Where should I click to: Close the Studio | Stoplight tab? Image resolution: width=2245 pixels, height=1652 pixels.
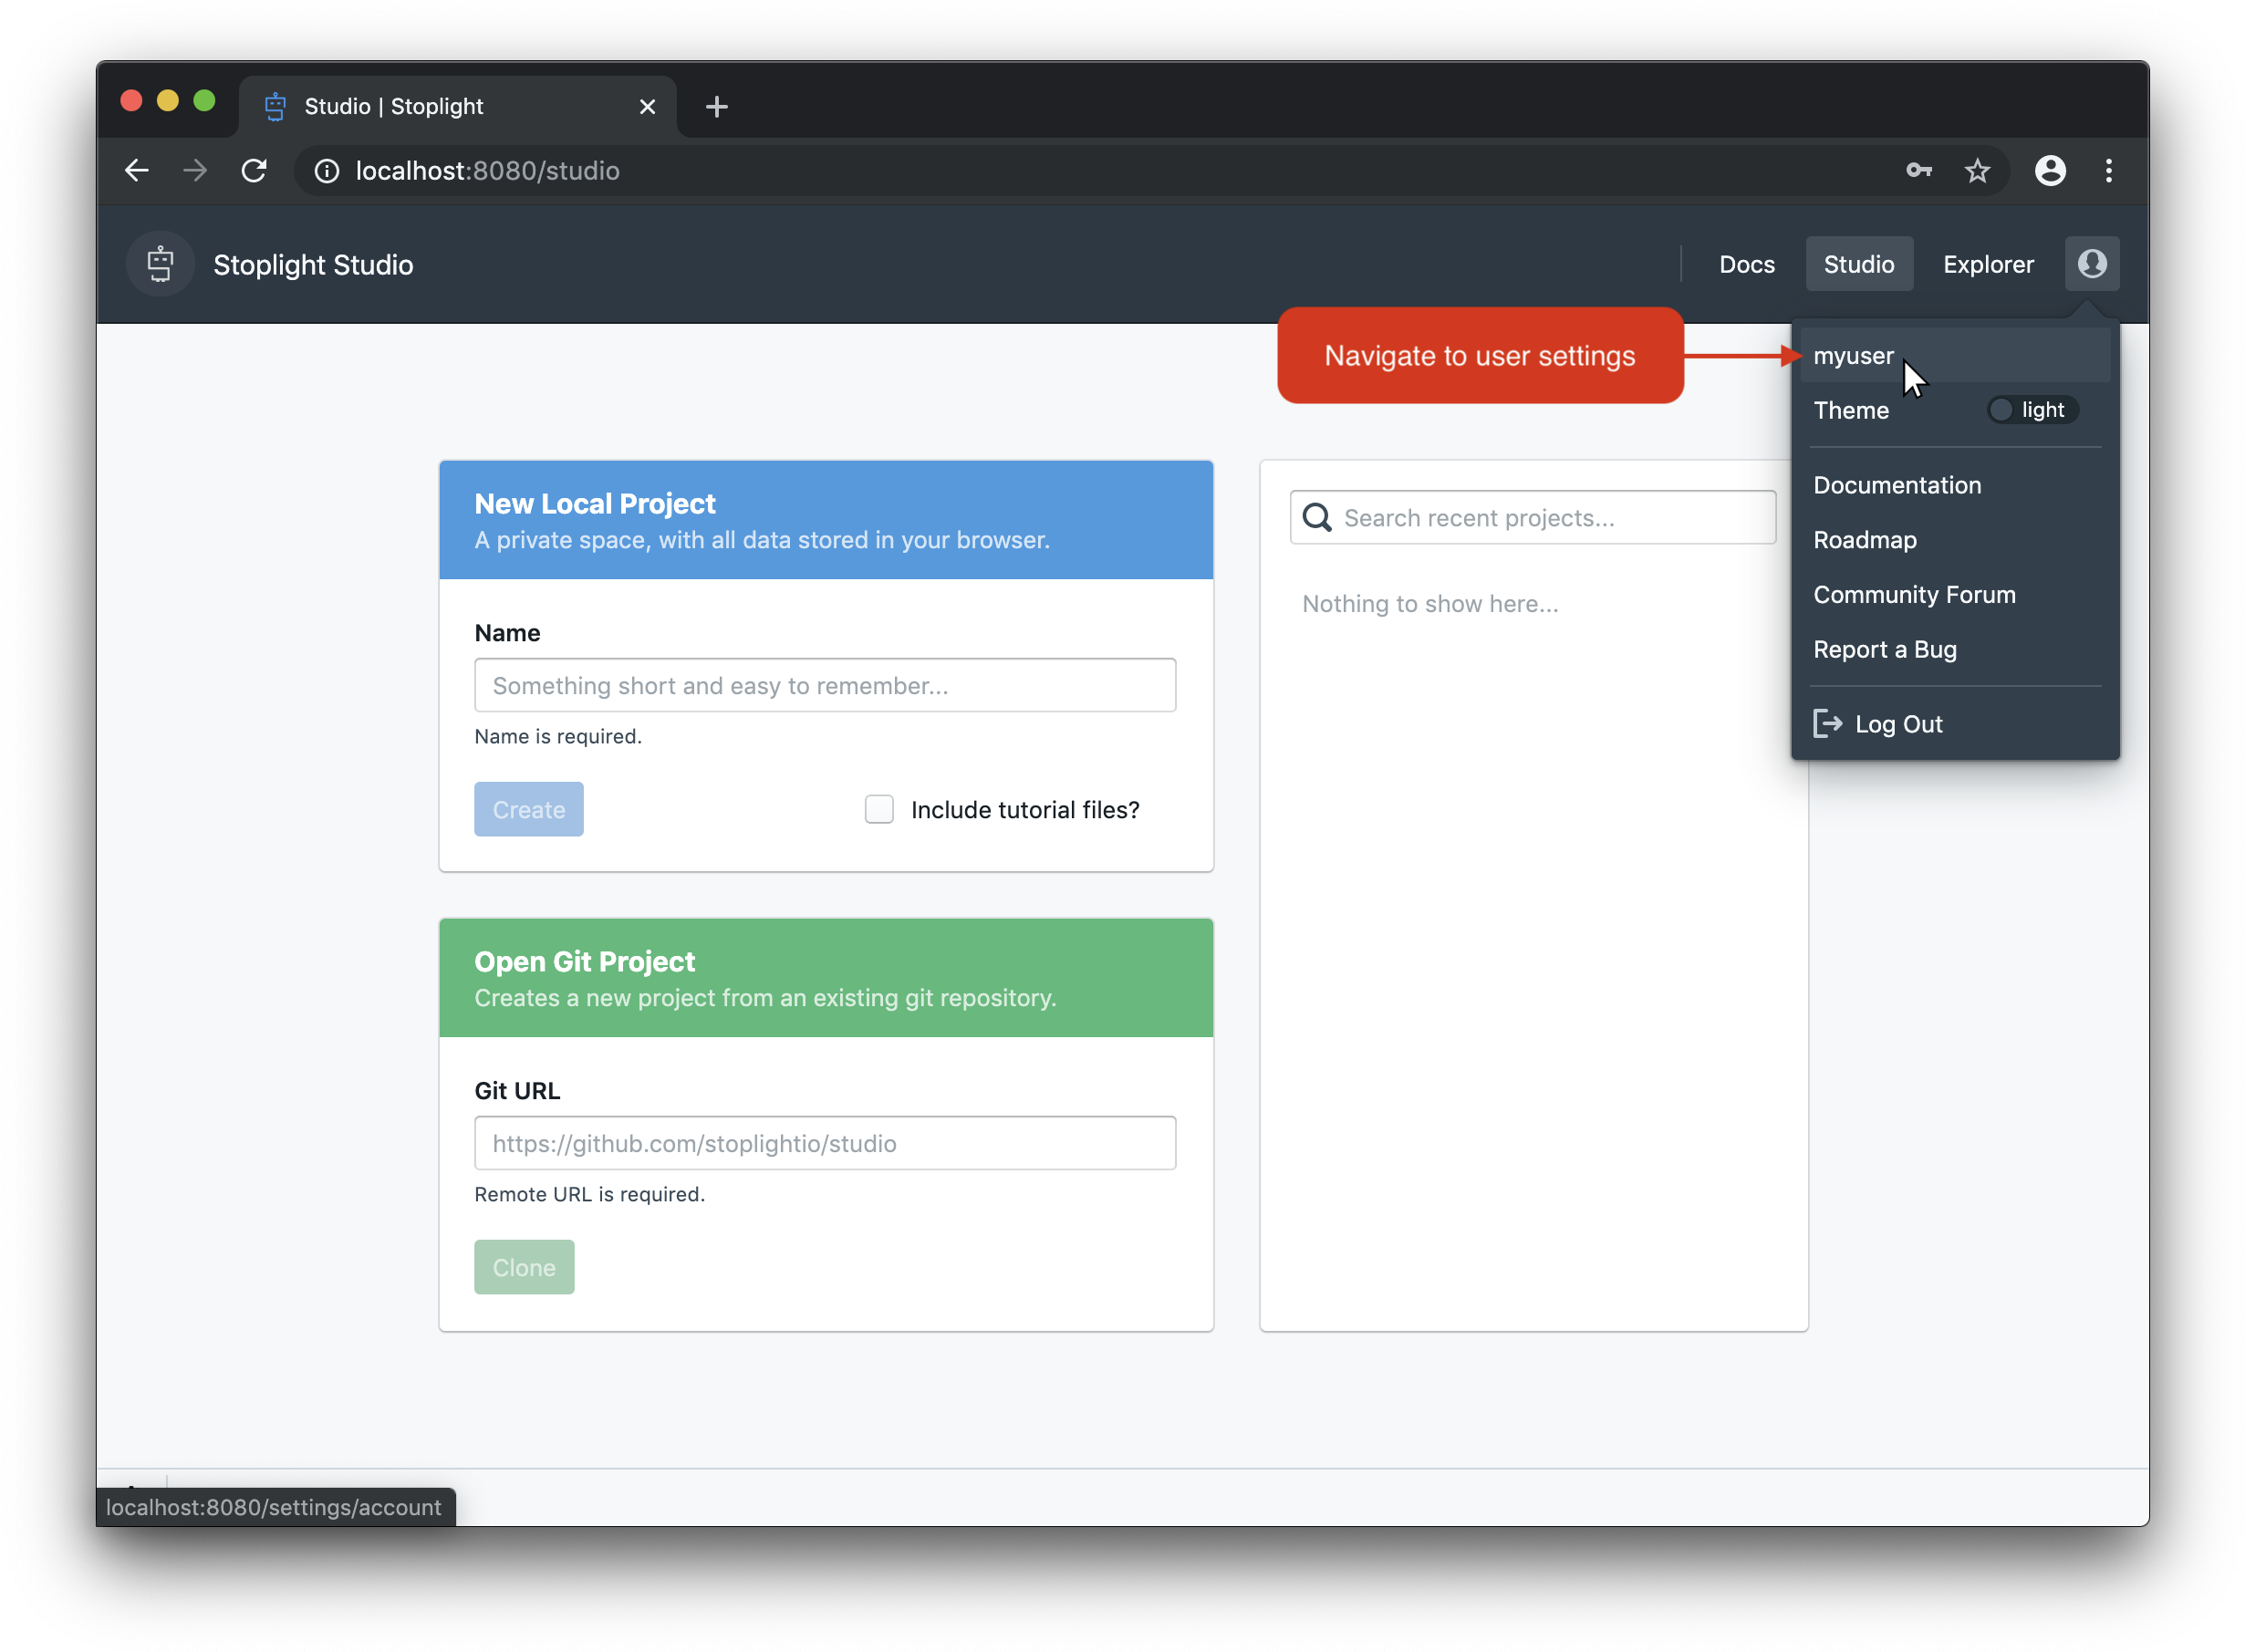coord(647,107)
